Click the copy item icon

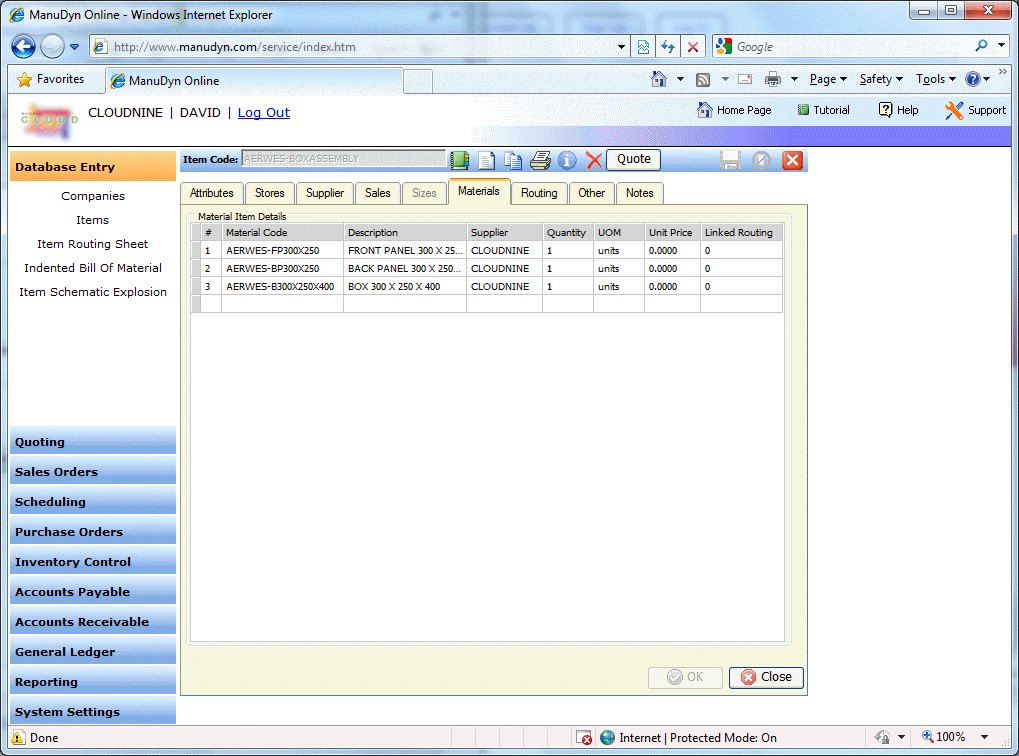513,160
